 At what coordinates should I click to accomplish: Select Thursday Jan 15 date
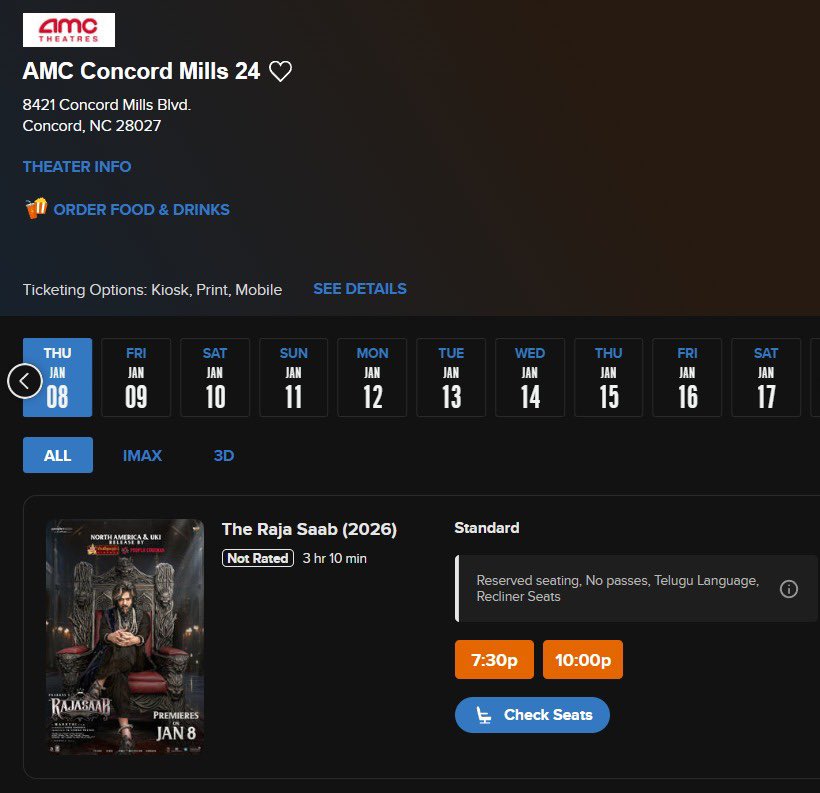click(x=608, y=377)
